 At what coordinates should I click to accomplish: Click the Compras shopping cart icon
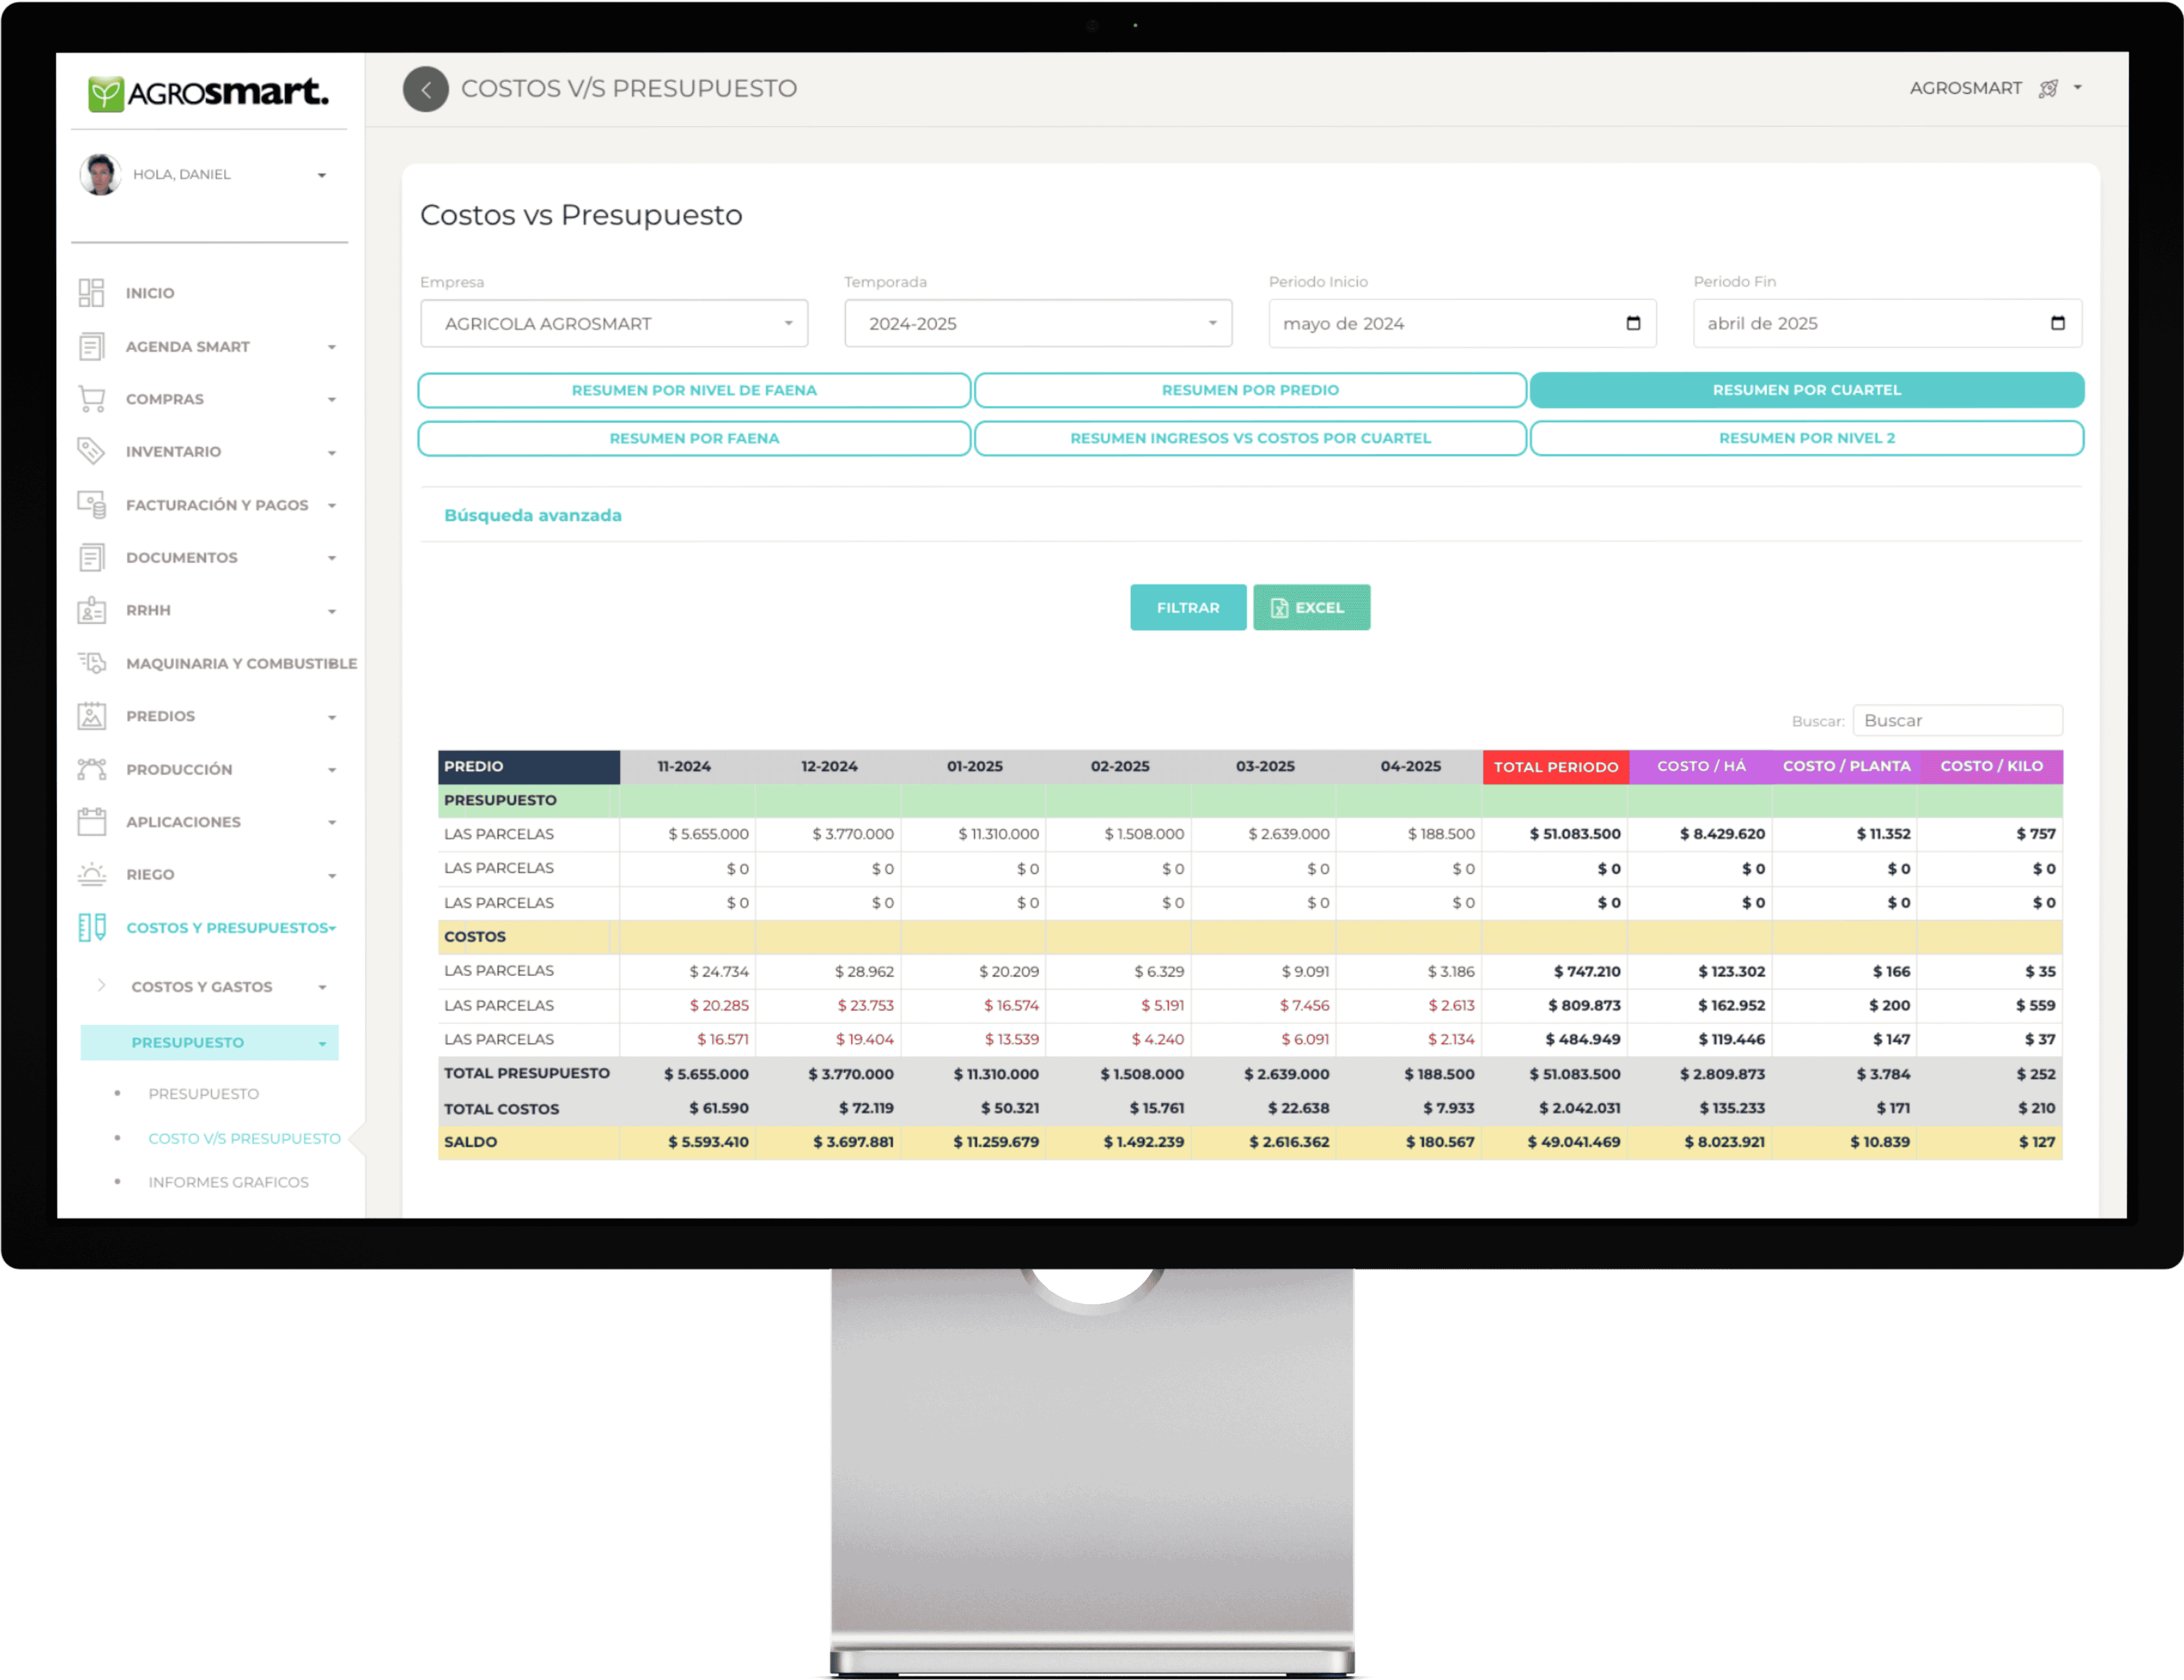pos(91,399)
